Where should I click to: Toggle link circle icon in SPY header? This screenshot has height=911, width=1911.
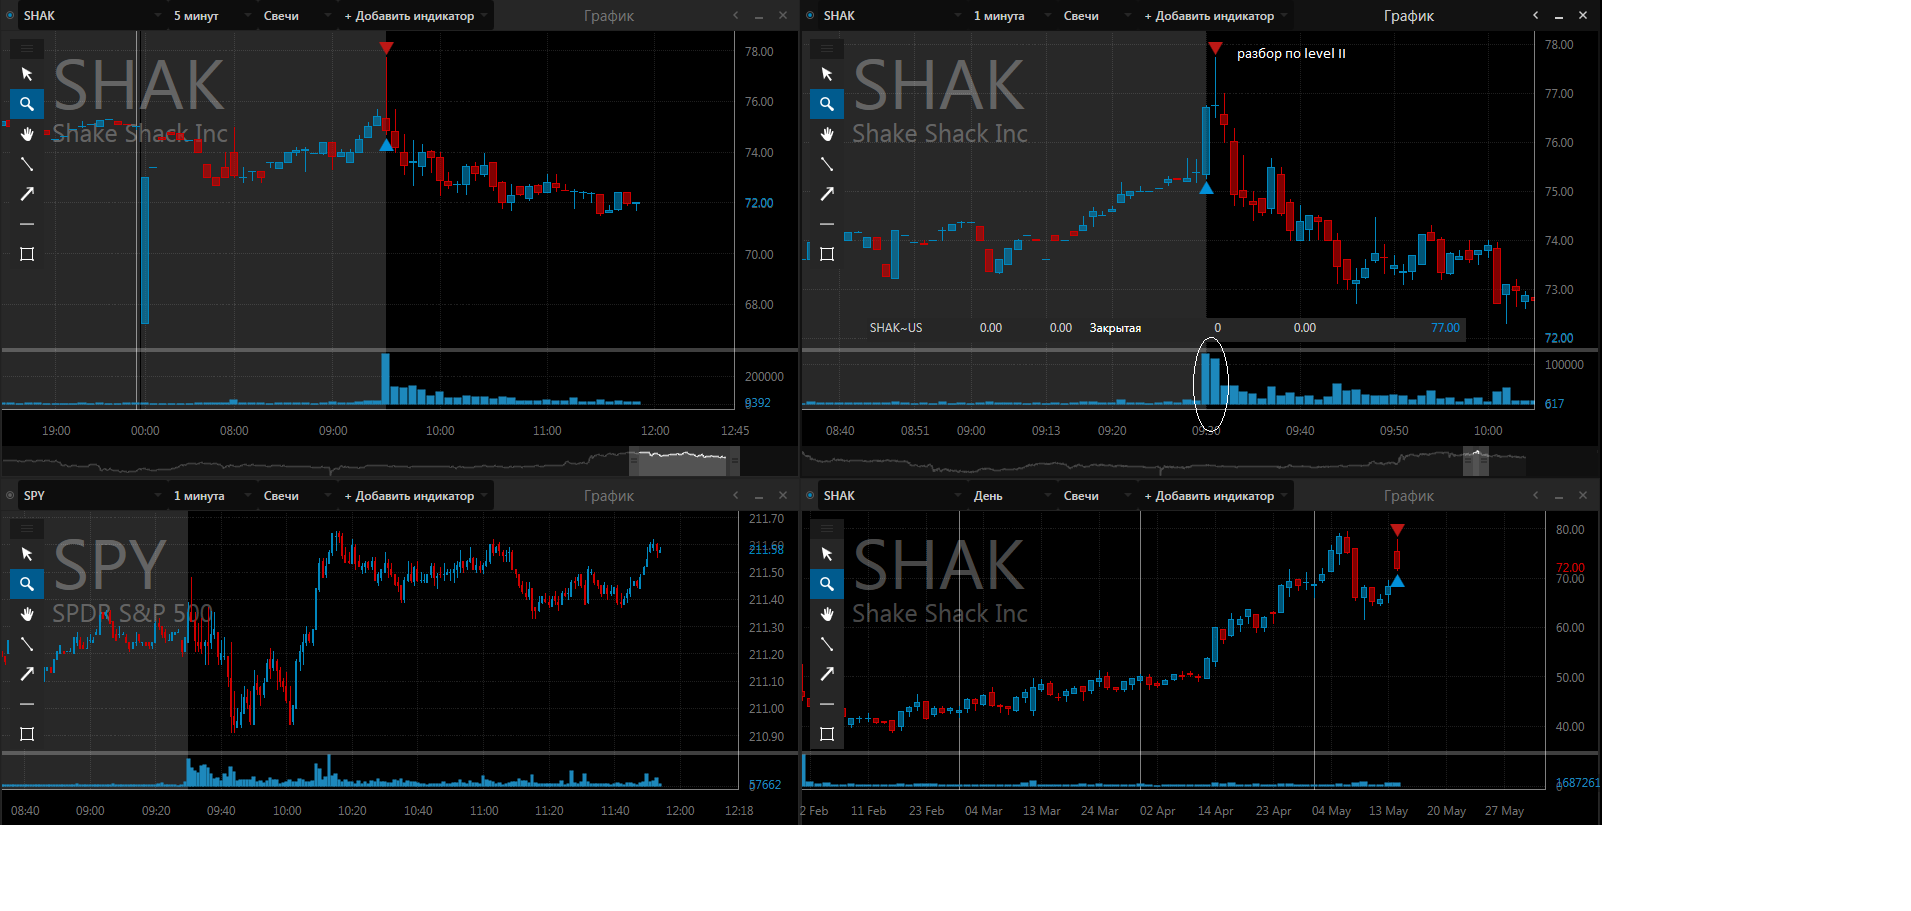(x=10, y=496)
